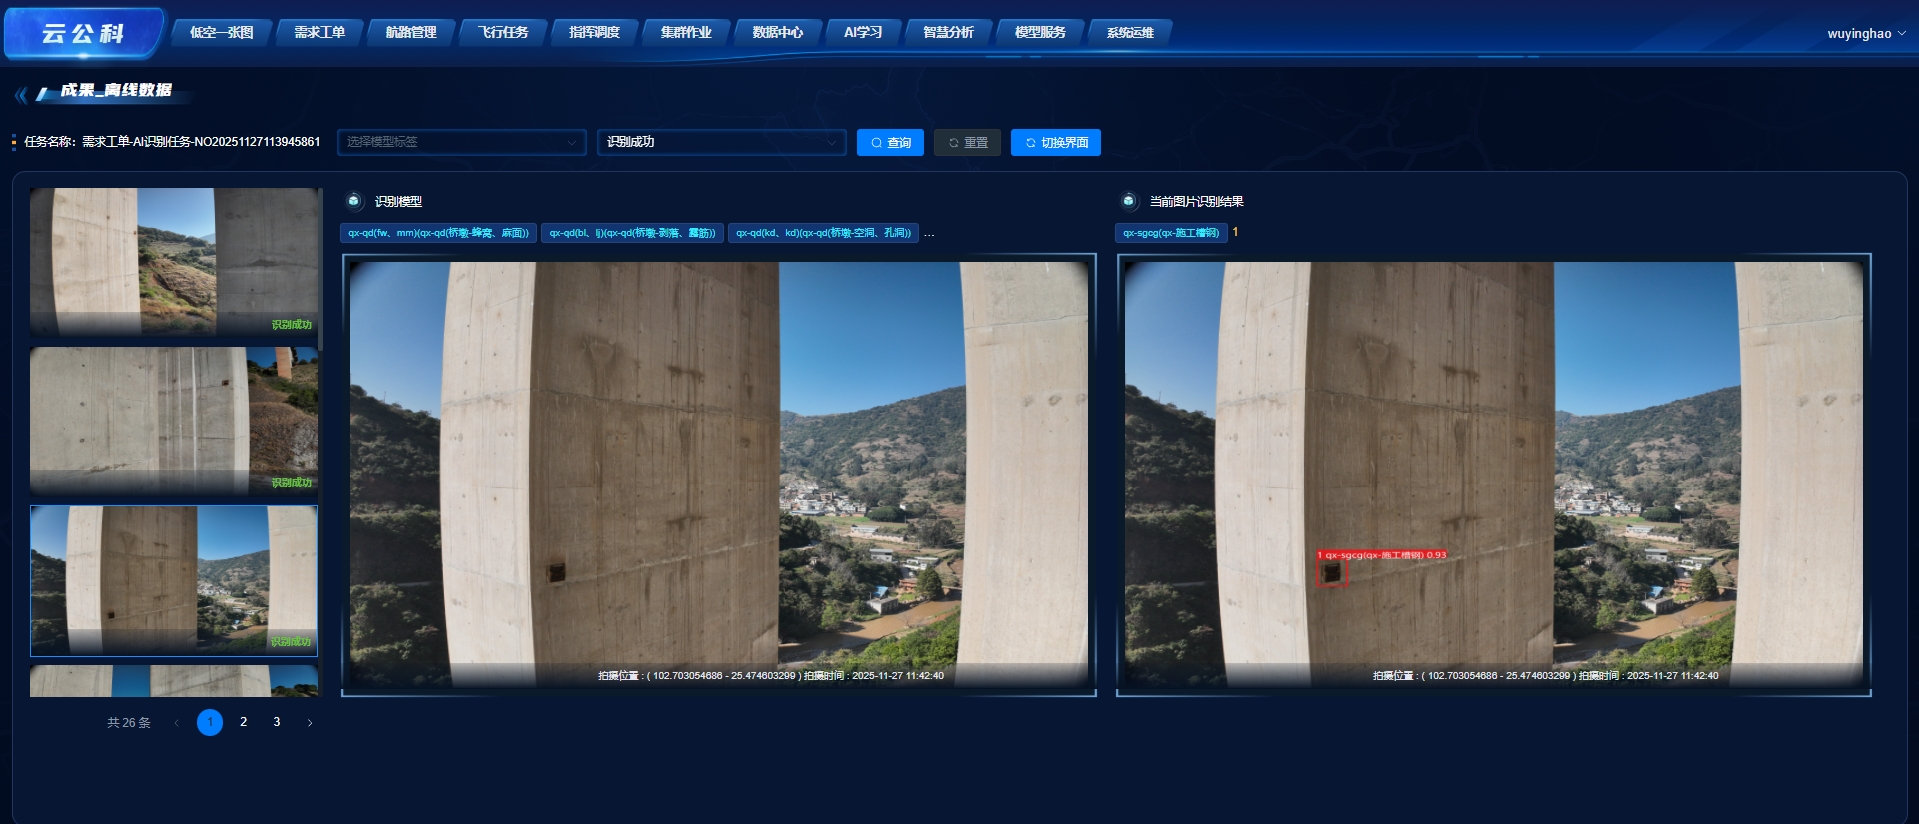Click the 切换界面 switch view button
1919x824 pixels.
[x=1056, y=142]
